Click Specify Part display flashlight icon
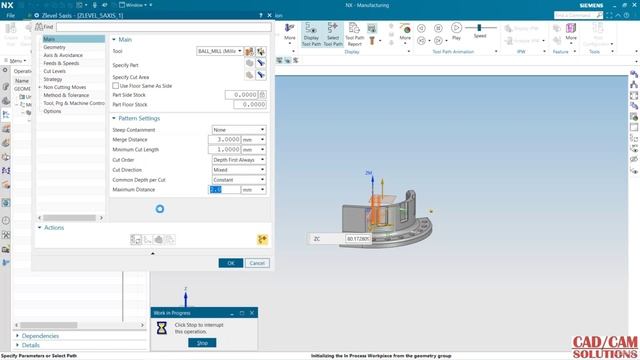 tap(260, 63)
